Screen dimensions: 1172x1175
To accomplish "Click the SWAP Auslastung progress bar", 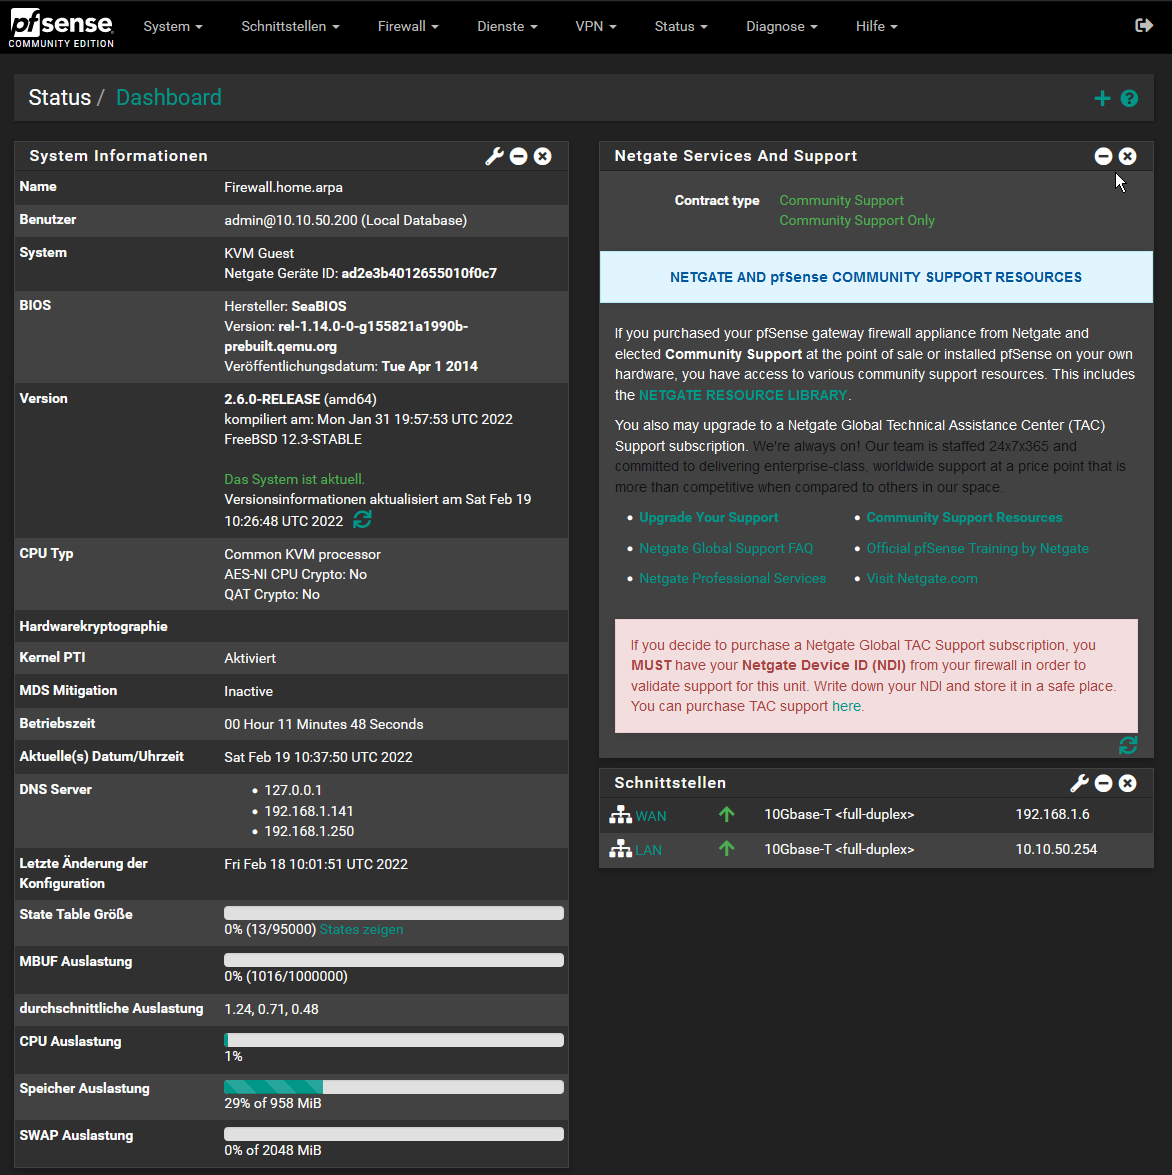I will pyautogui.click(x=393, y=1135).
